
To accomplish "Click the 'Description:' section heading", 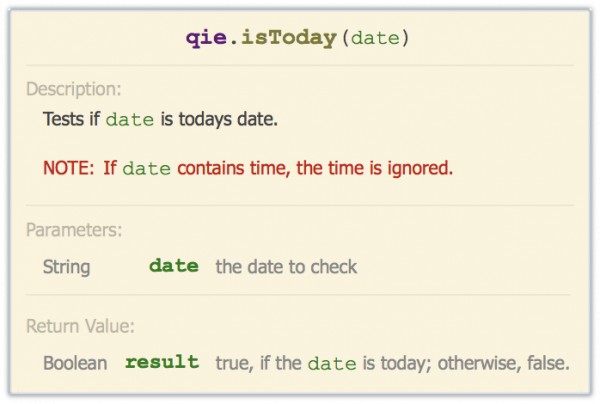I will point(73,89).
